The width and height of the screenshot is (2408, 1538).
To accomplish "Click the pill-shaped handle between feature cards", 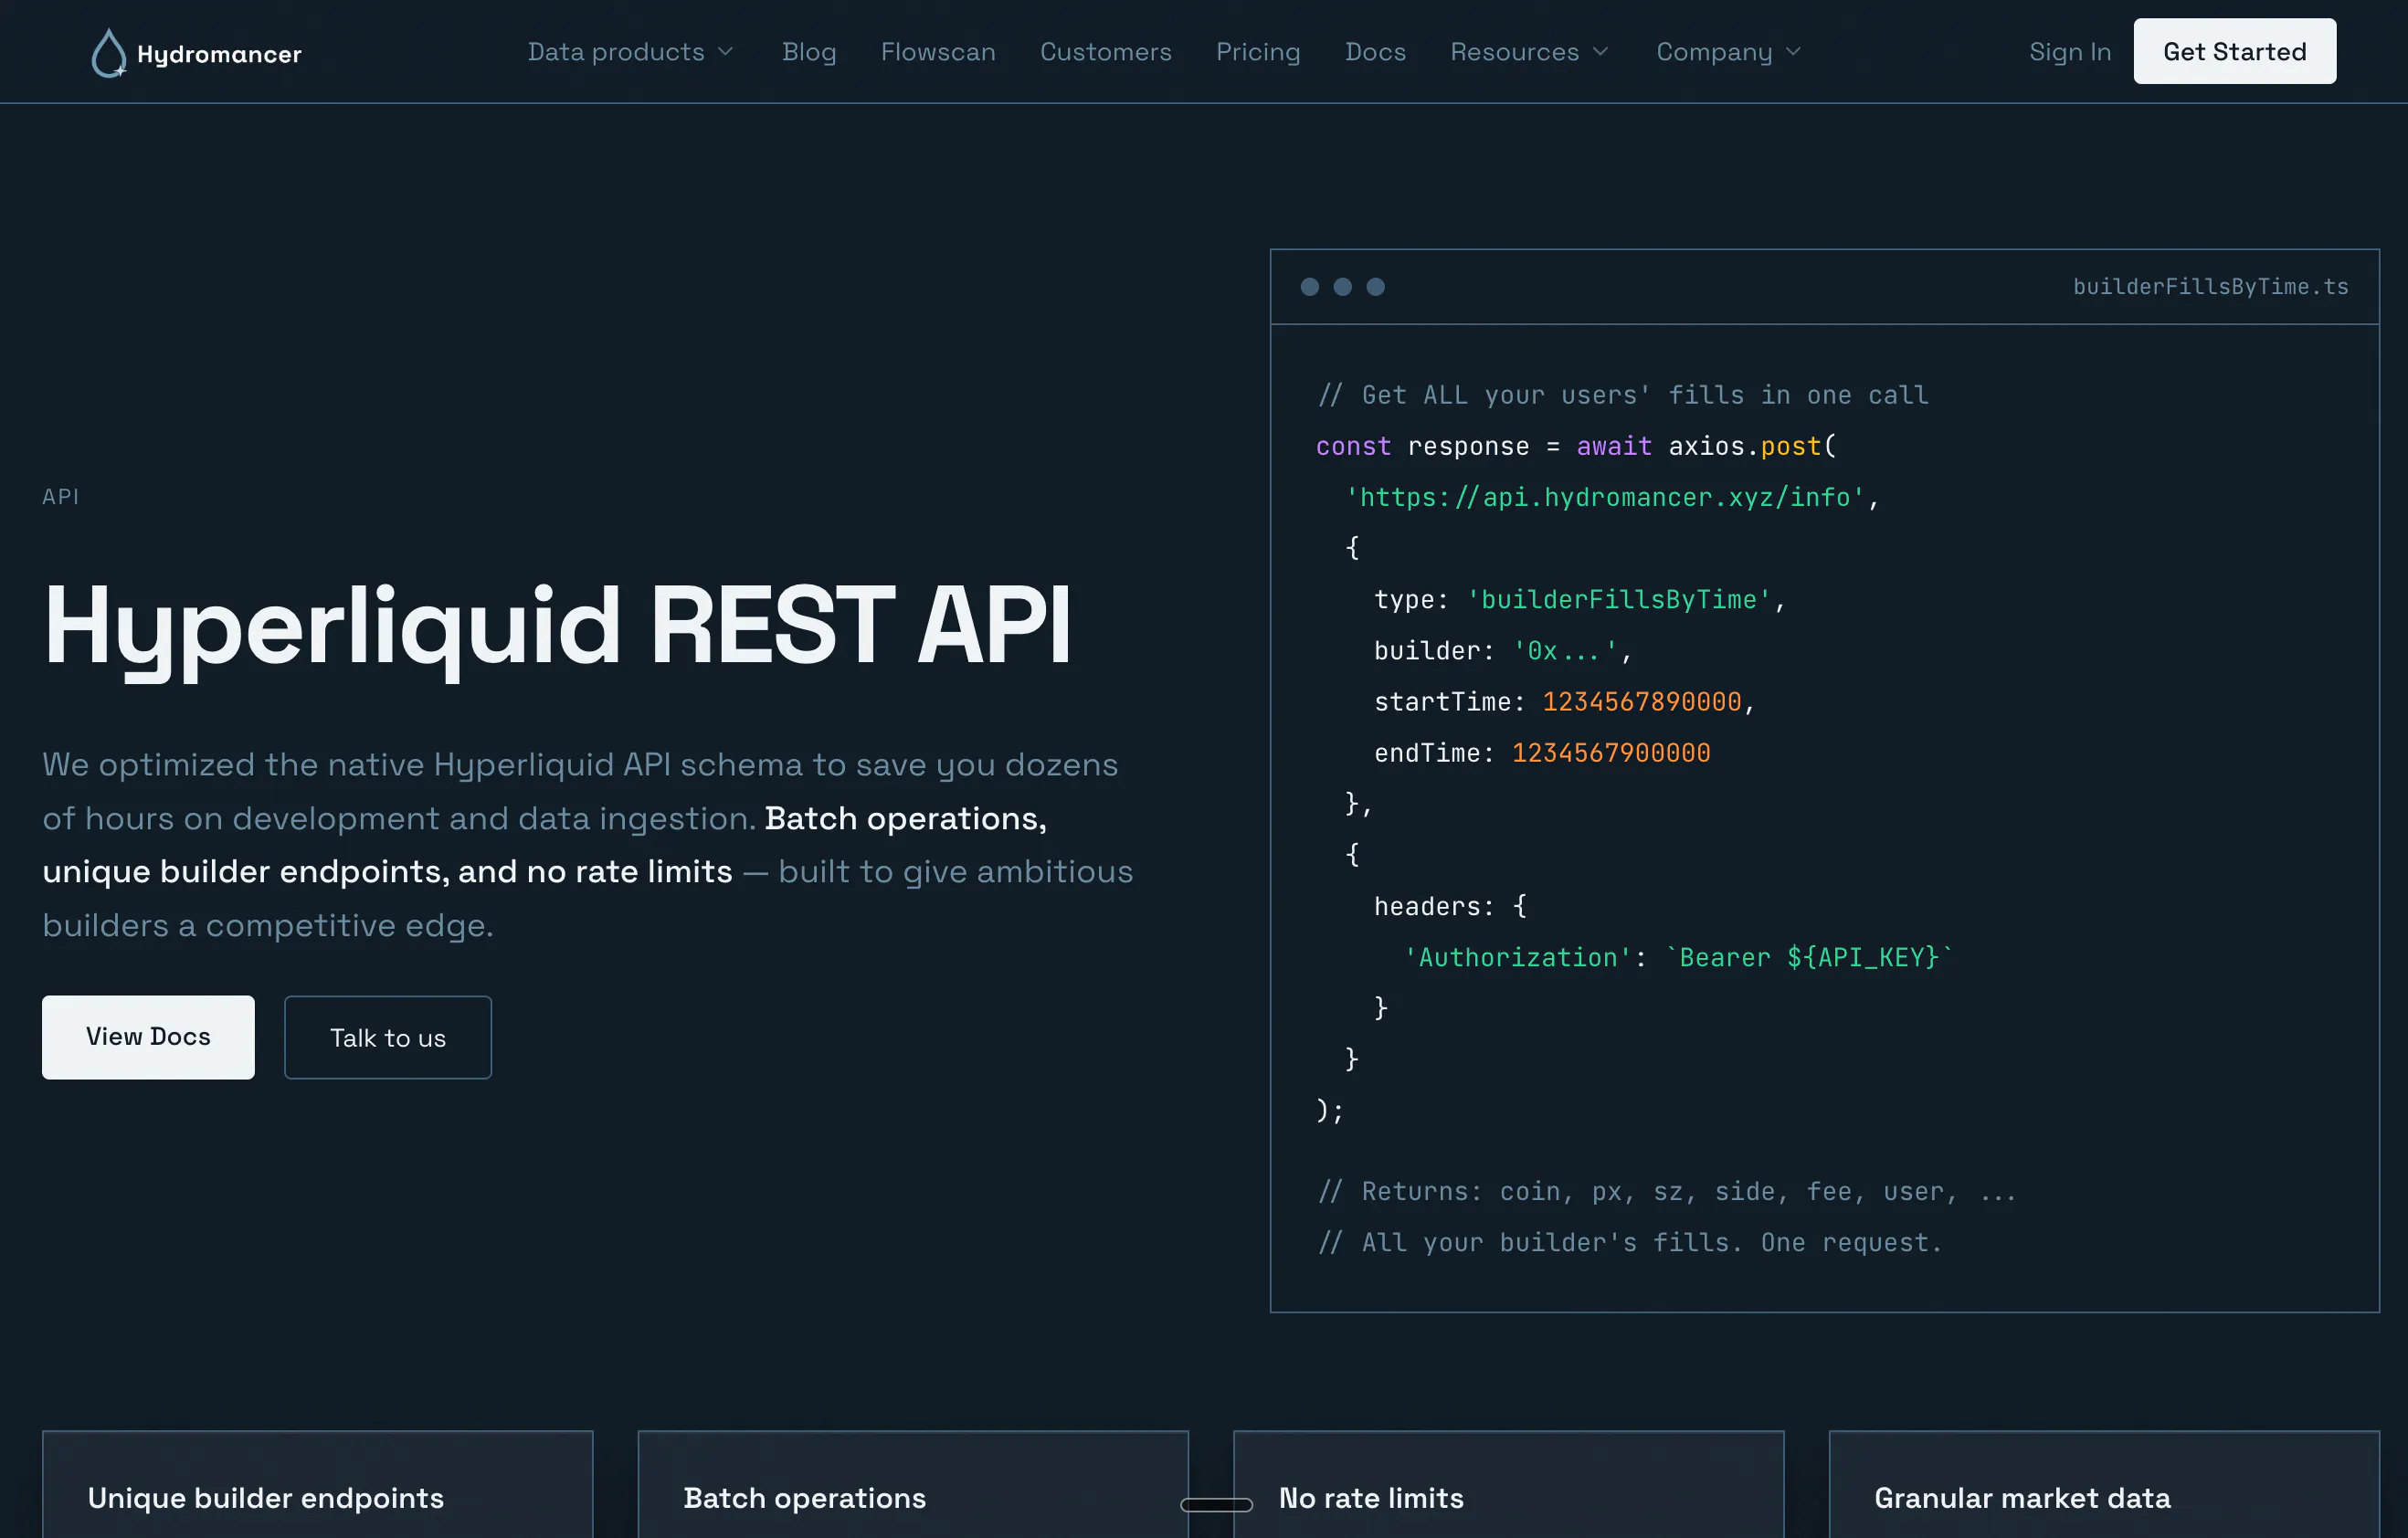I will [1216, 1505].
